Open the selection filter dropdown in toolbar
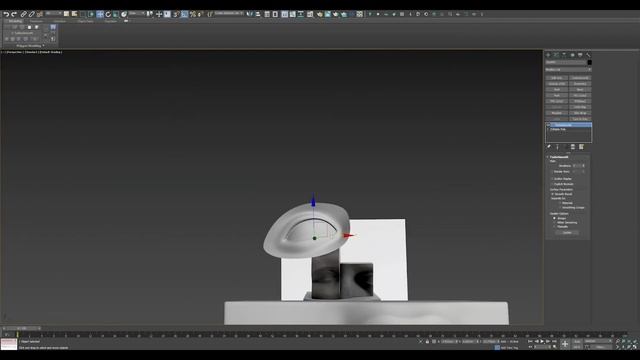Screen dimensions: 640x360 pyautogui.click(x=53, y=13)
